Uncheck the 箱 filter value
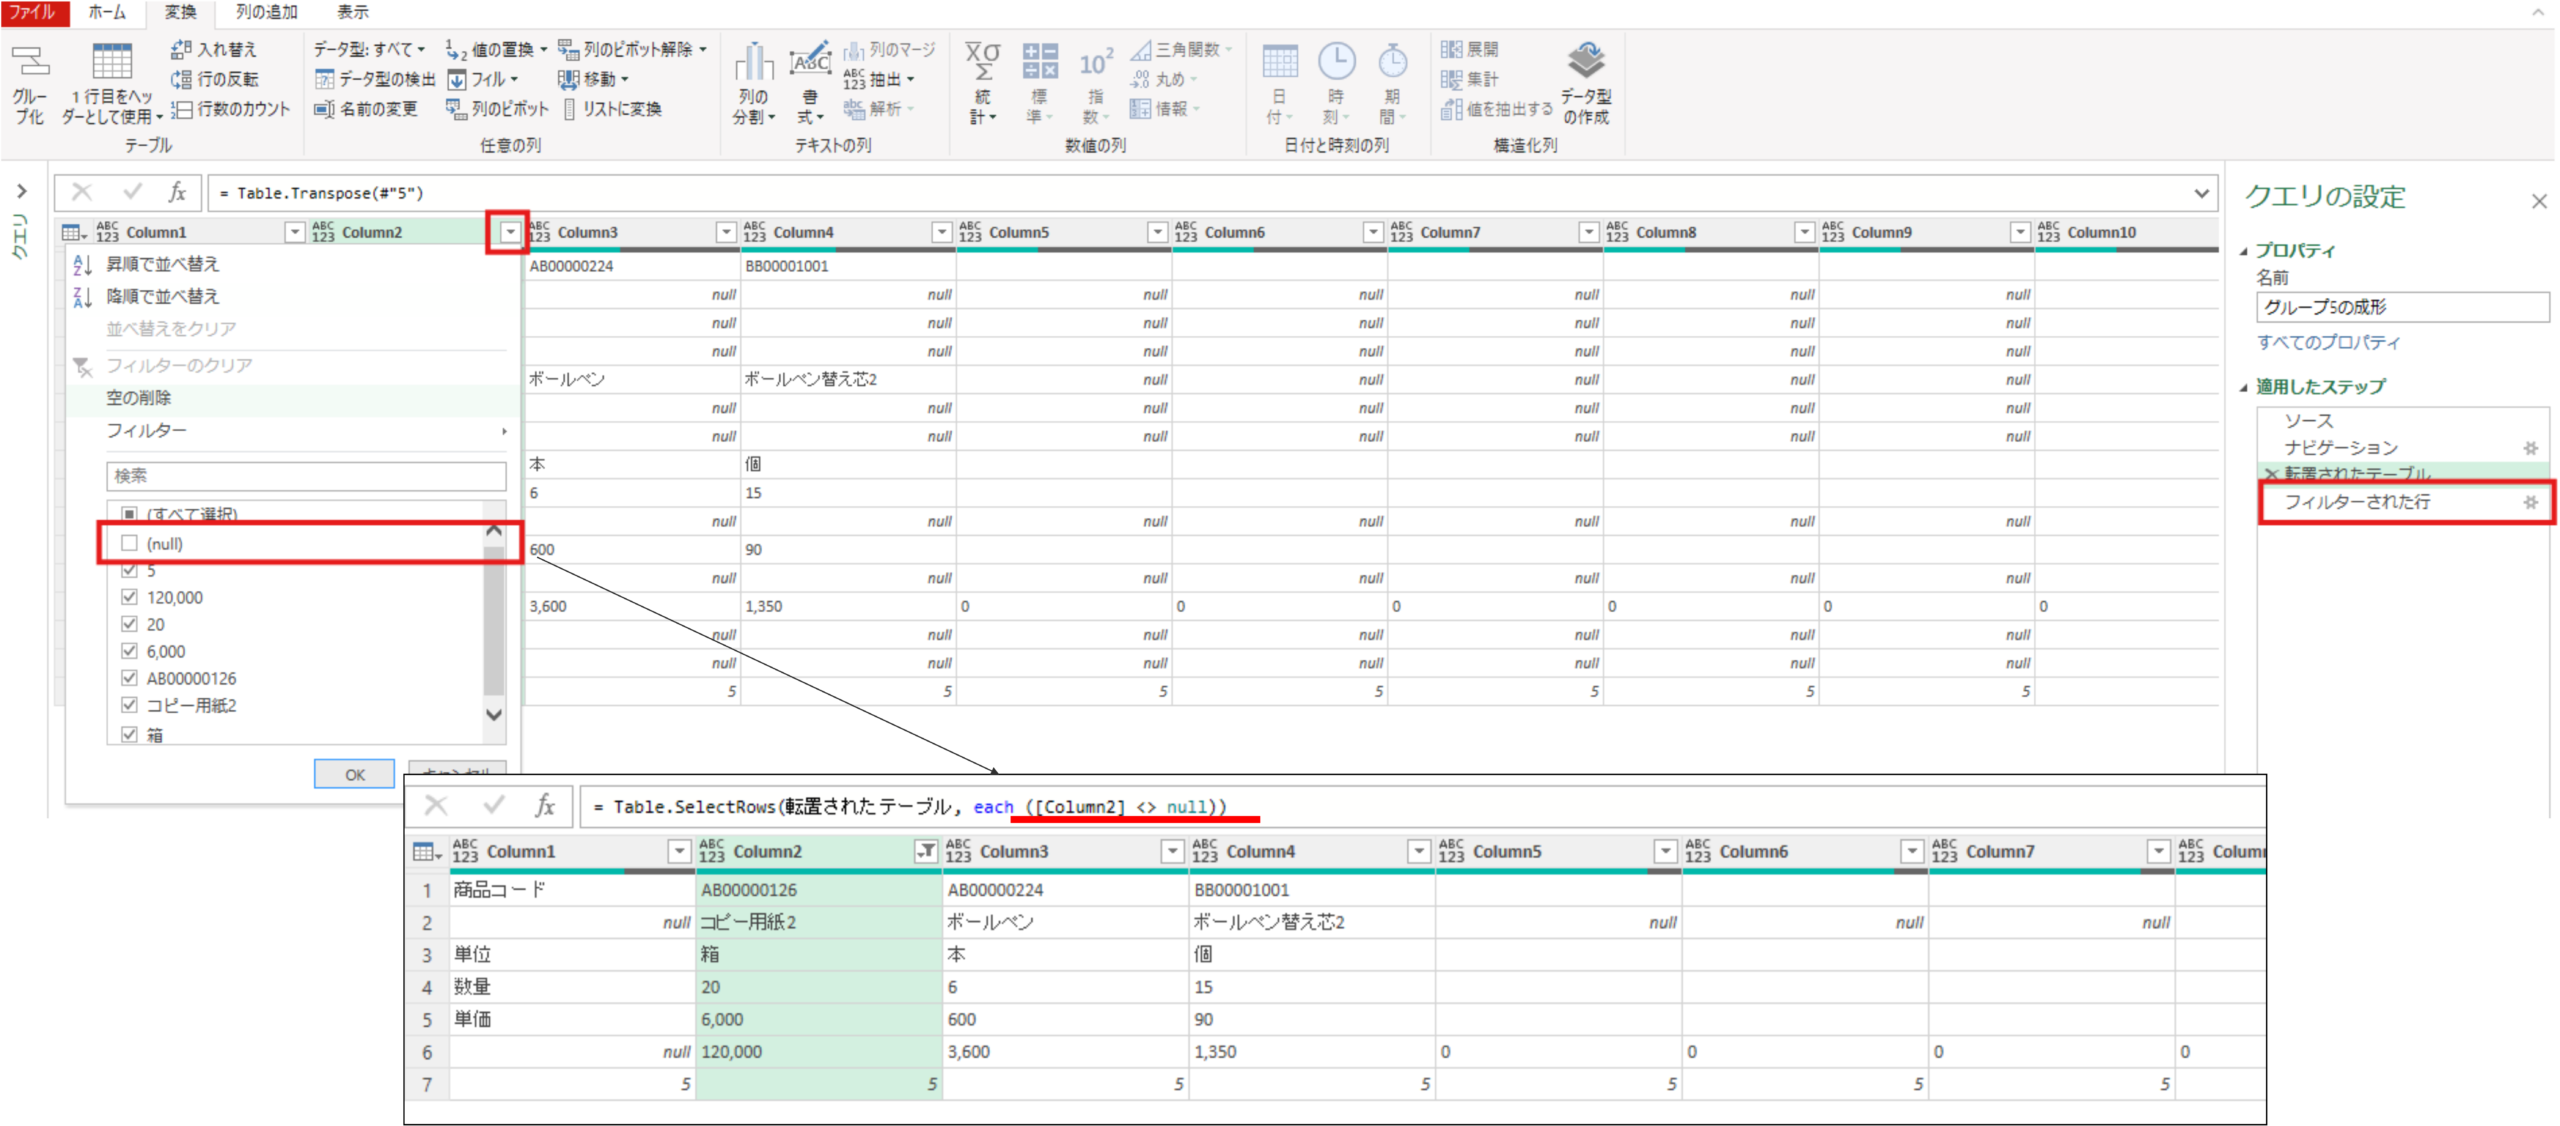 click(129, 734)
